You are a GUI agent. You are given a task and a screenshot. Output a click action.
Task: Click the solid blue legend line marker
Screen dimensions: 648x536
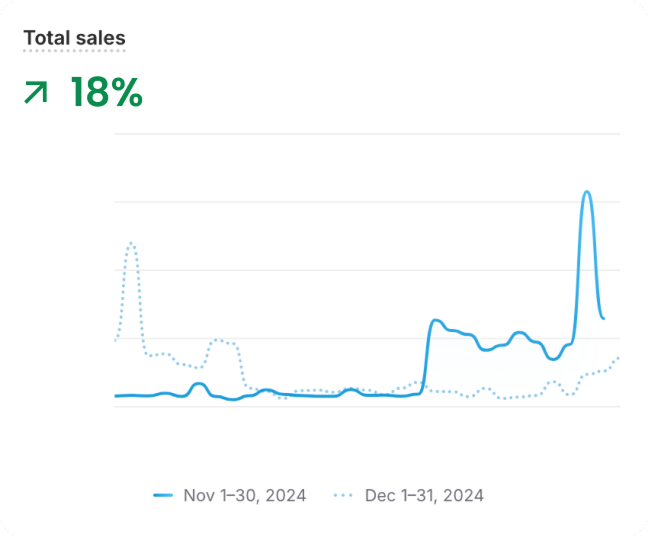pos(163,495)
